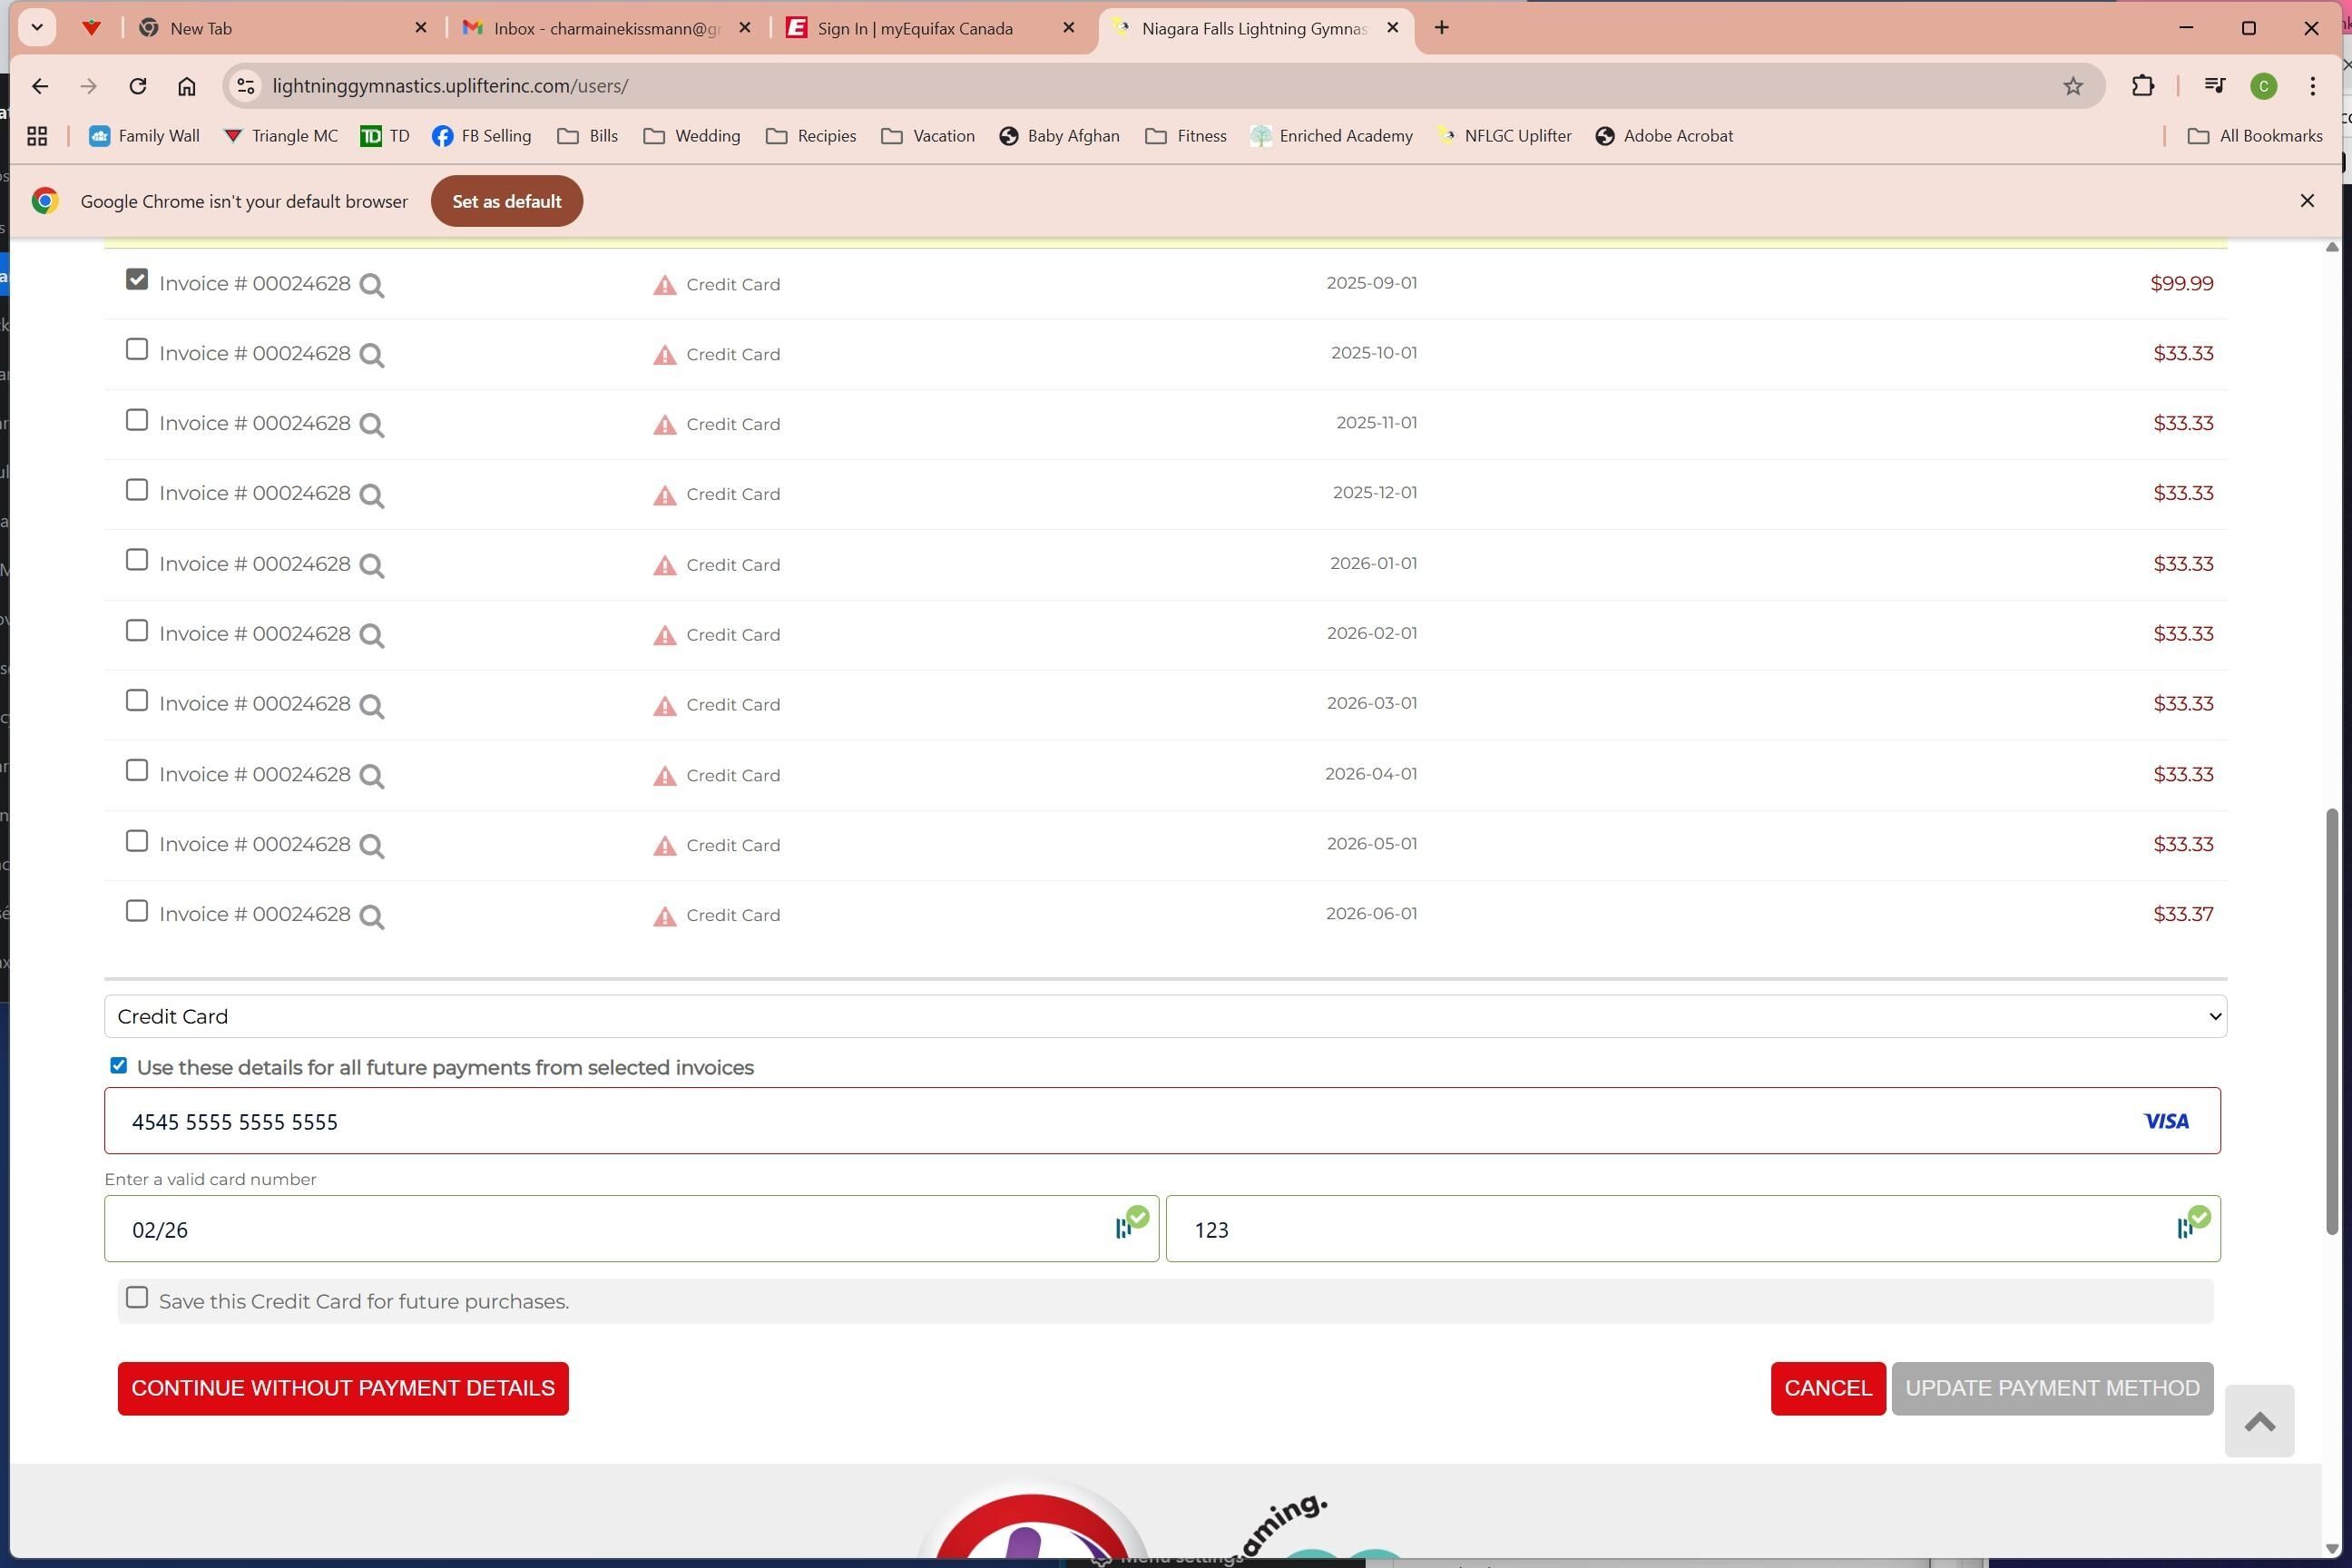Open the Credit Card payment method dropdown

click(1164, 1016)
